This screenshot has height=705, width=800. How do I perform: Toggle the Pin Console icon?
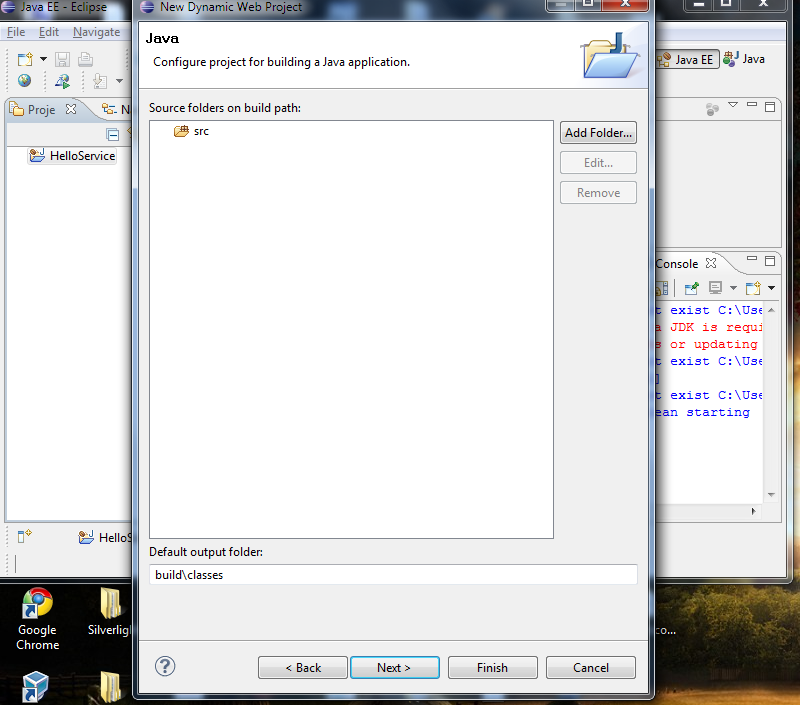(x=691, y=288)
